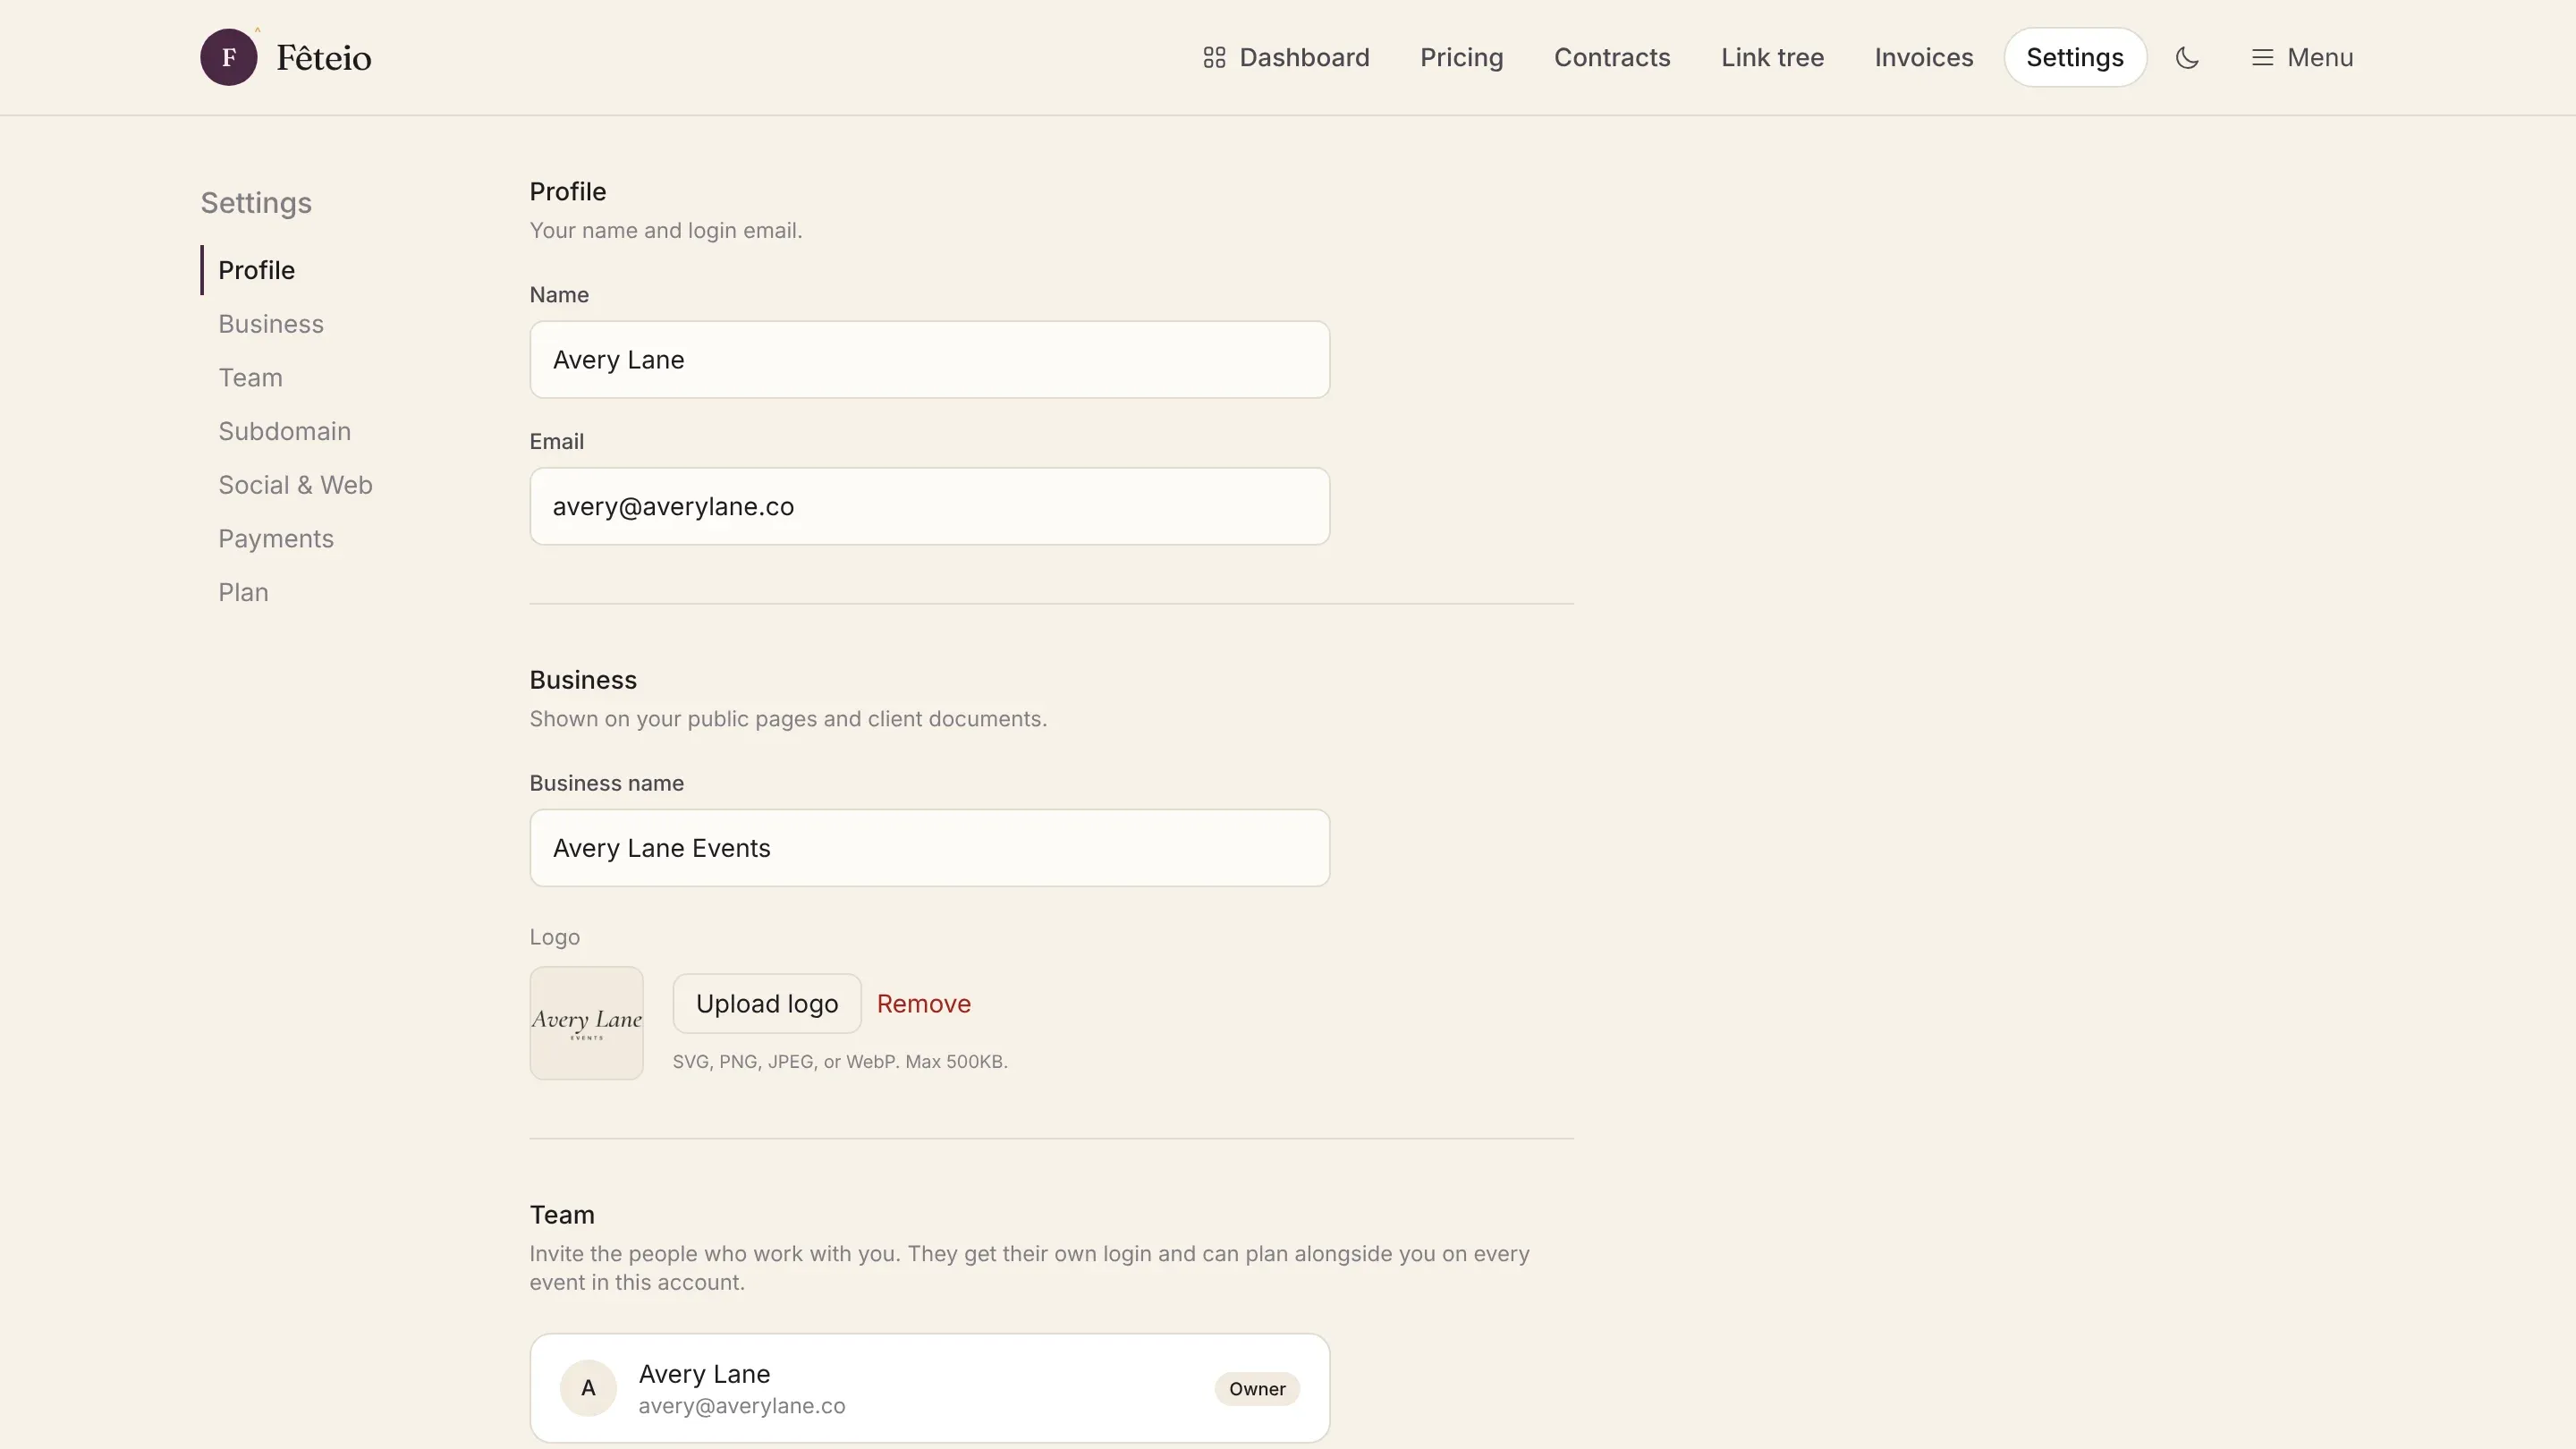This screenshot has height=1449, width=2576.
Task: Click the Fêteio round F logo icon
Action: click(228, 57)
